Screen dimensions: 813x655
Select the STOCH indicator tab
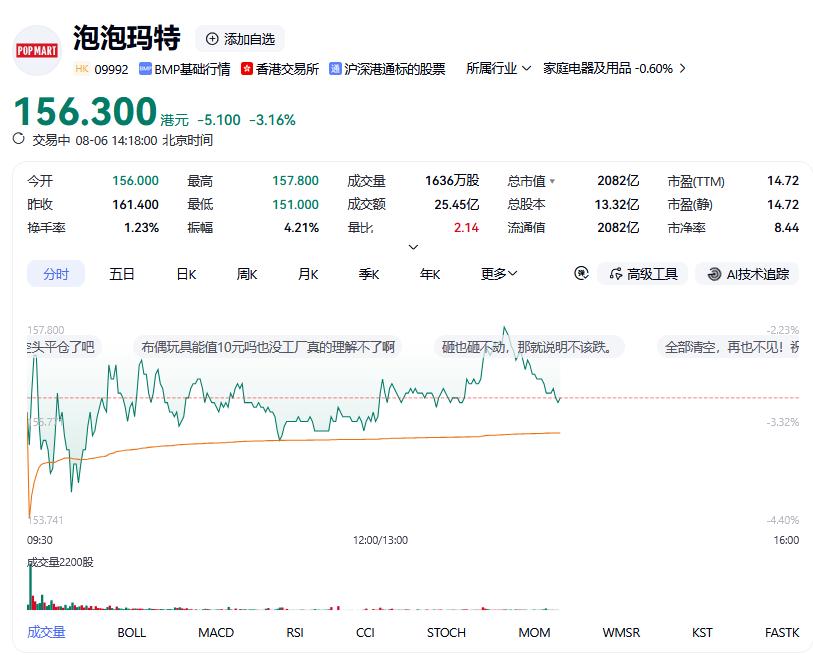tap(446, 633)
